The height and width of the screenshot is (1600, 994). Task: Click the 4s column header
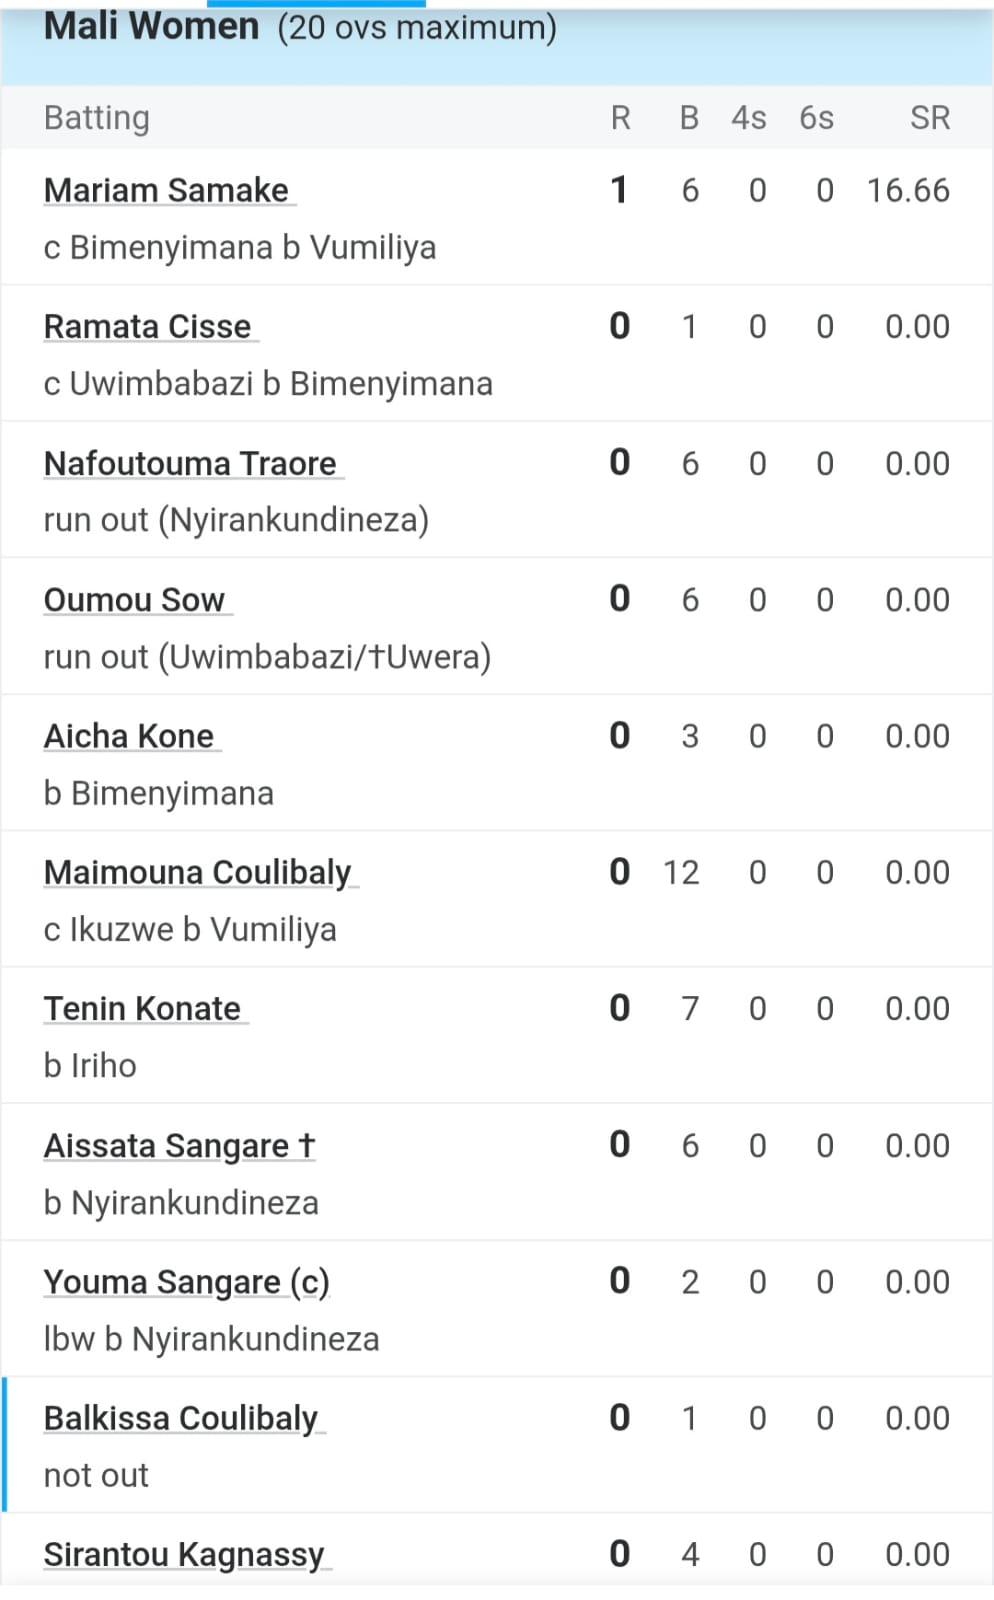pyautogui.click(x=748, y=118)
